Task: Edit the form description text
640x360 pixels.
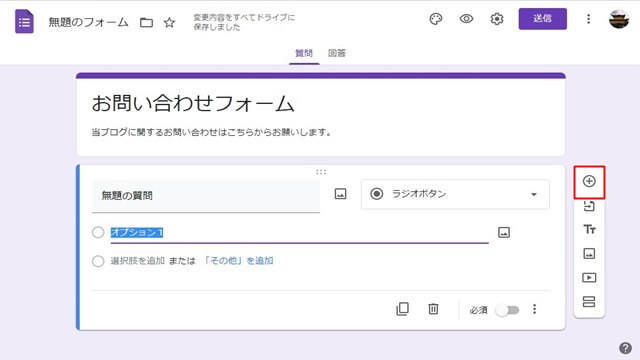Action: pos(211,132)
